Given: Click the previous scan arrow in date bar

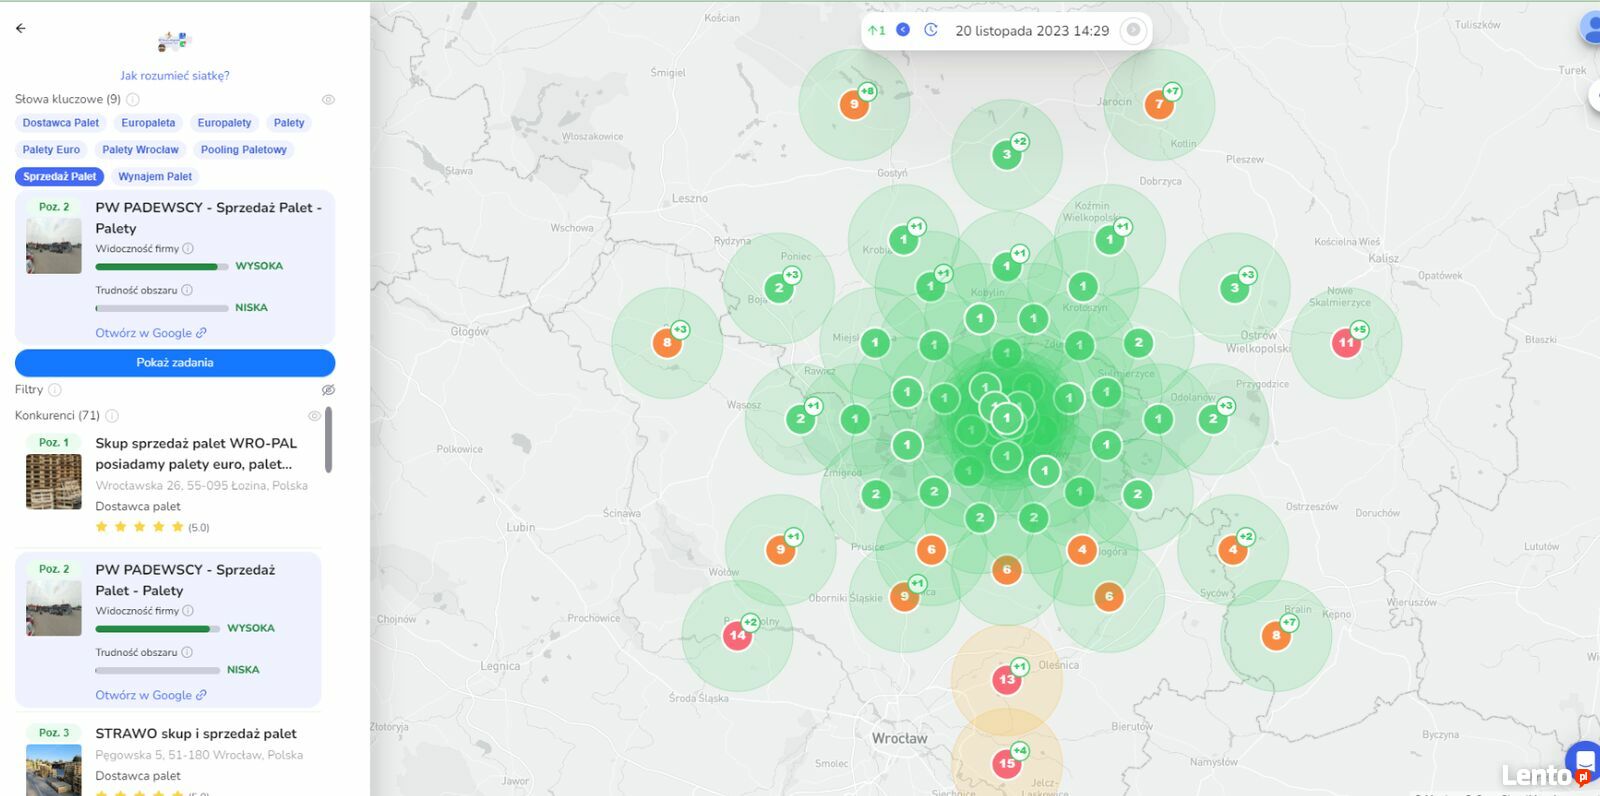Looking at the screenshot, I should (903, 30).
